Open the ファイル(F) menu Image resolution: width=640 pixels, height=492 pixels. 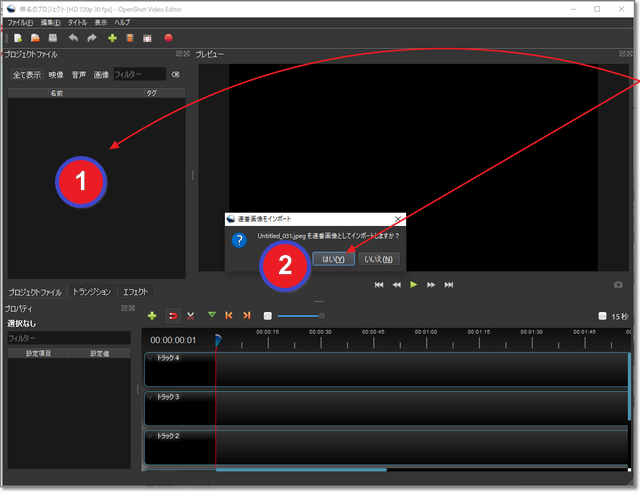pyautogui.click(x=20, y=22)
